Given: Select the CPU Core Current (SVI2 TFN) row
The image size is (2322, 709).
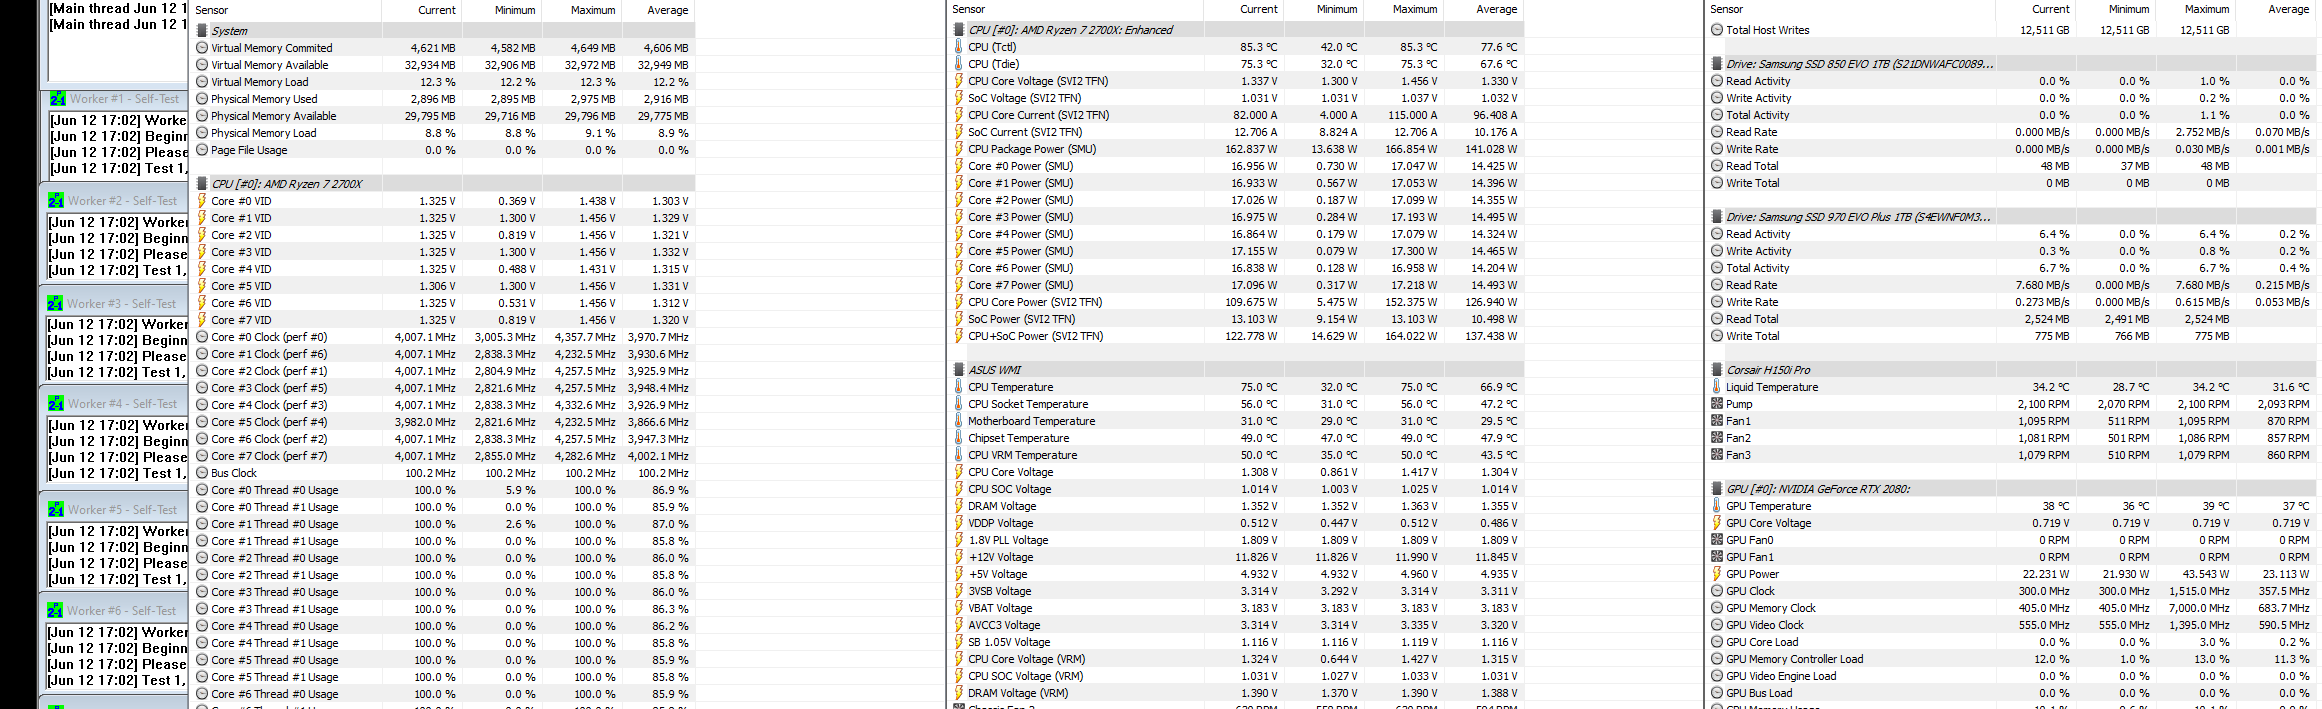Looking at the screenshot, I should point(1236,115).
